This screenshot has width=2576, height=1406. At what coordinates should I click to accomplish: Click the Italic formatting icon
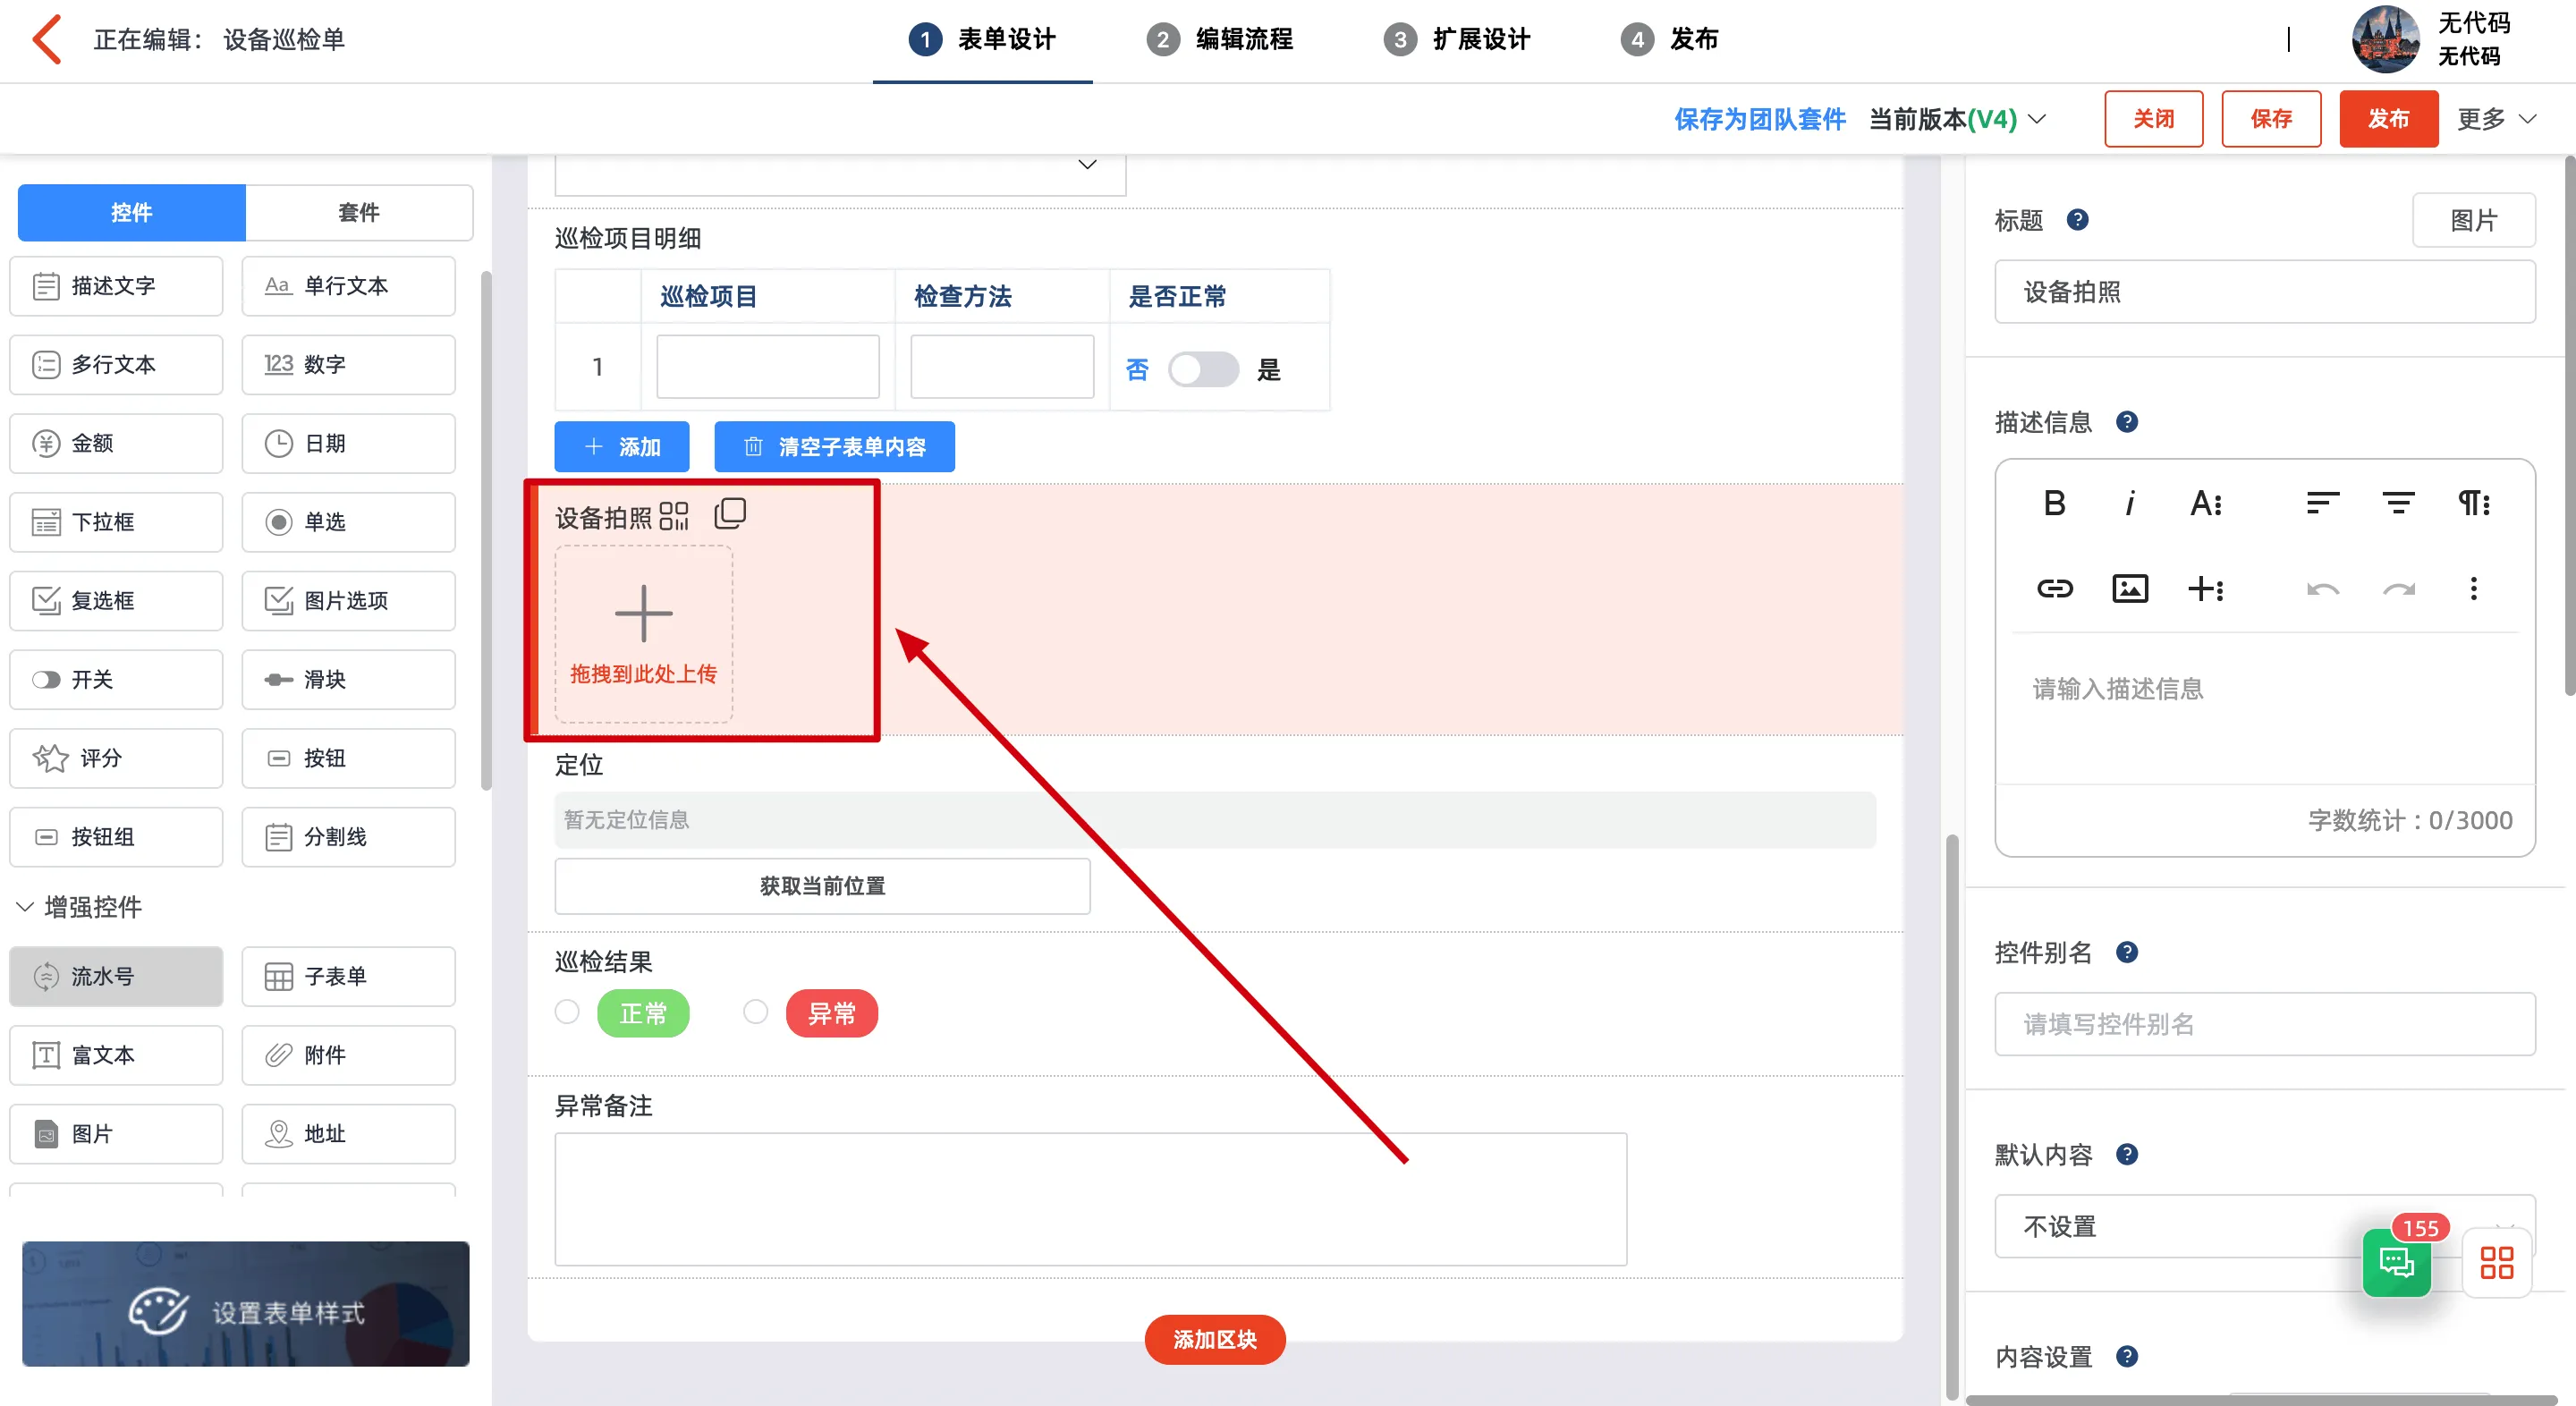click(x=2129, y=503)
